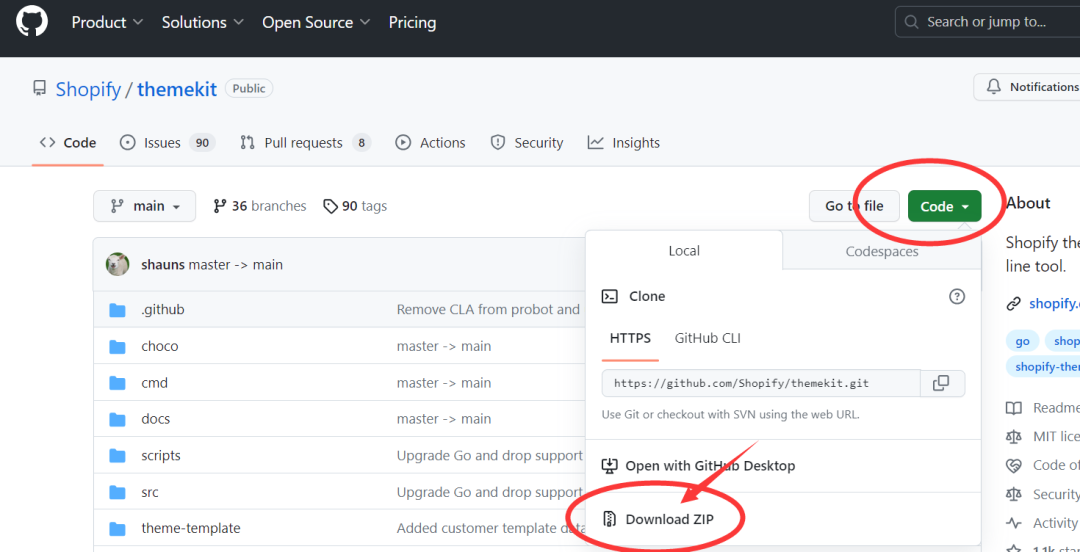Open the docs folder name
The width and height of the screenshot is (1080, 552).
156,419
